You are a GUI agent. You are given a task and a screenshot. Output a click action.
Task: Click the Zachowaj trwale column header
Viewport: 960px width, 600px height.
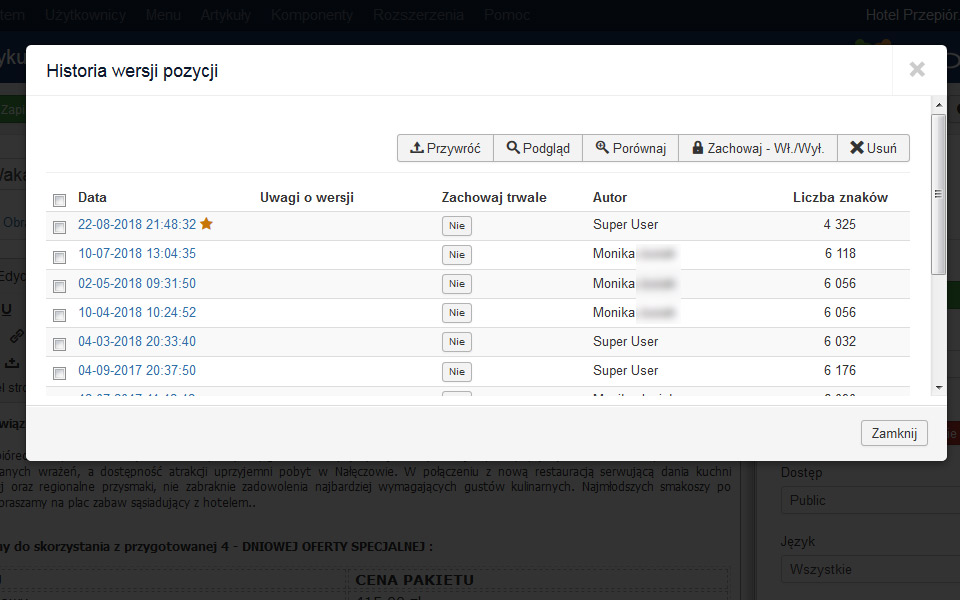(494, 197)
